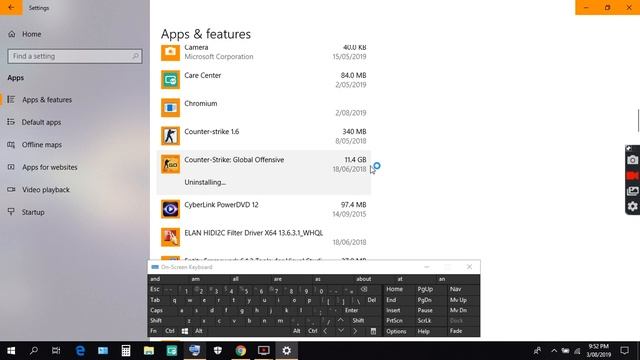Open the taskbar clock showing 9:52 PM
The image size is (640, 360).
598,350
